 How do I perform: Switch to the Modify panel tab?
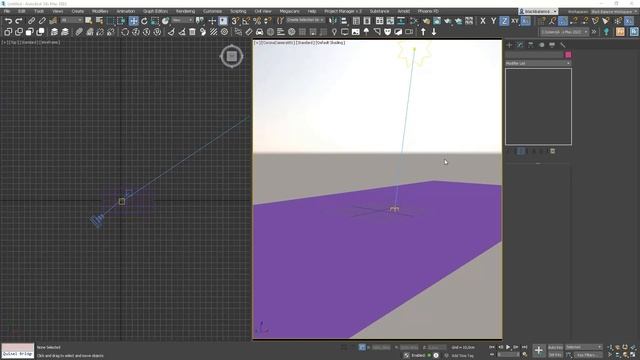[x=520, y=45]
